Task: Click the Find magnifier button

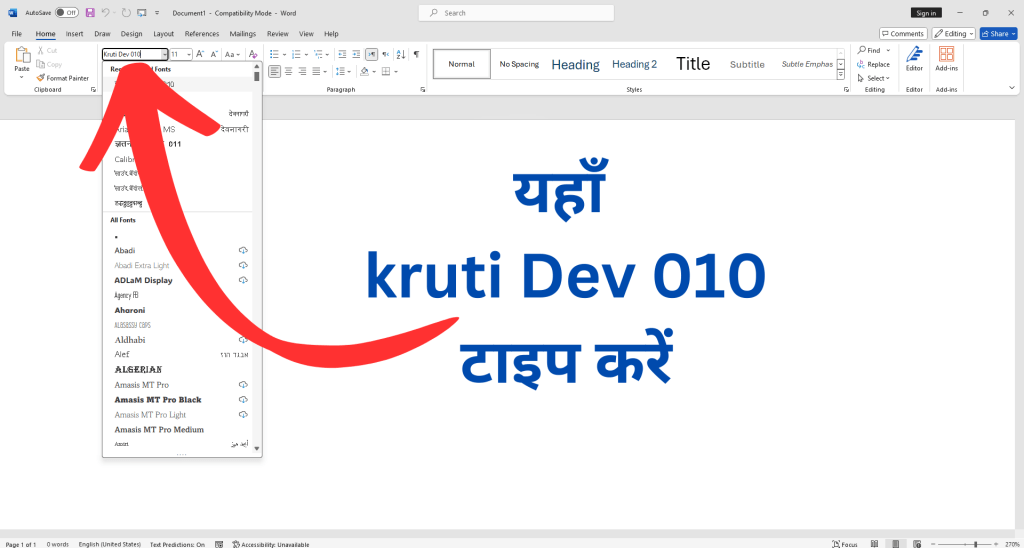Action: [869, 50]
